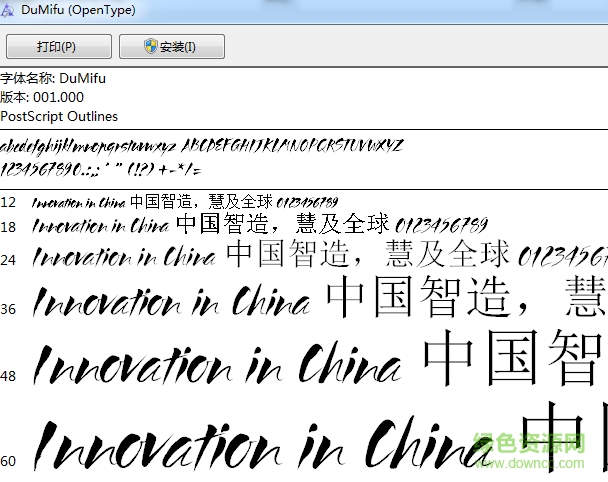Click the size 36 label
The image size is (608, 482).
click(x=8, y=309)
